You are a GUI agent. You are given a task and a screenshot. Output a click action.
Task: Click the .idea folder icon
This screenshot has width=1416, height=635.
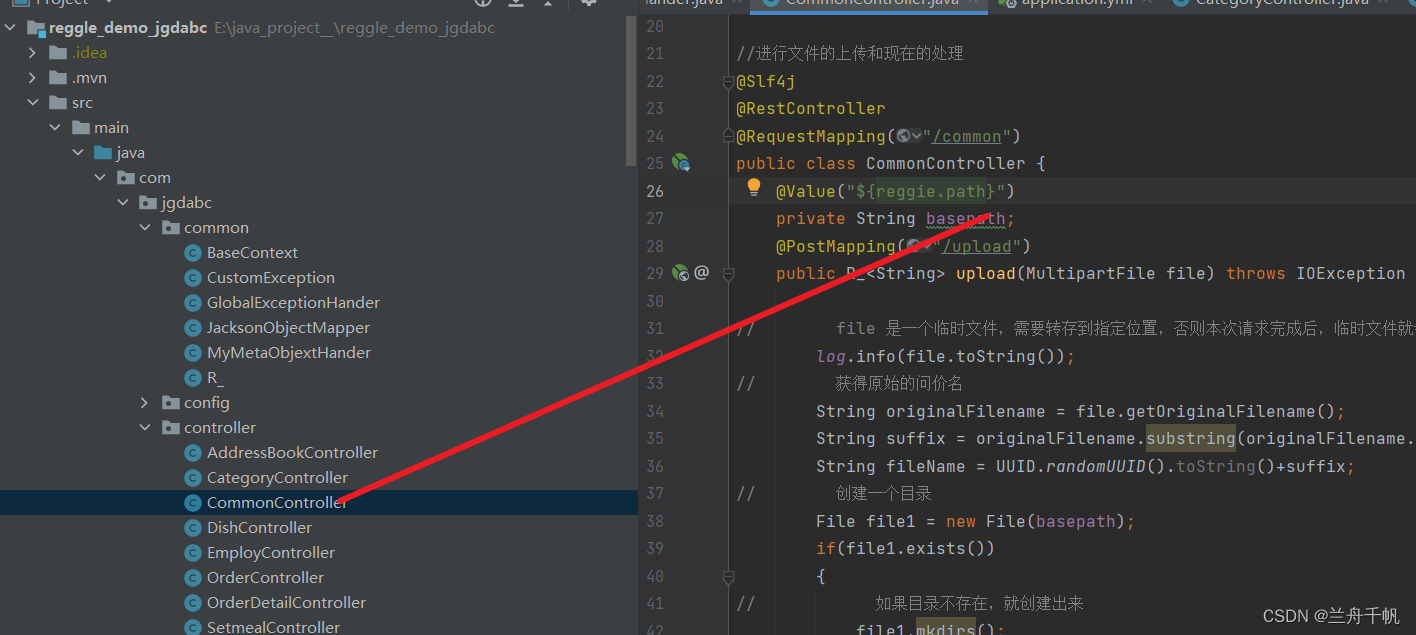pos(57,53)
